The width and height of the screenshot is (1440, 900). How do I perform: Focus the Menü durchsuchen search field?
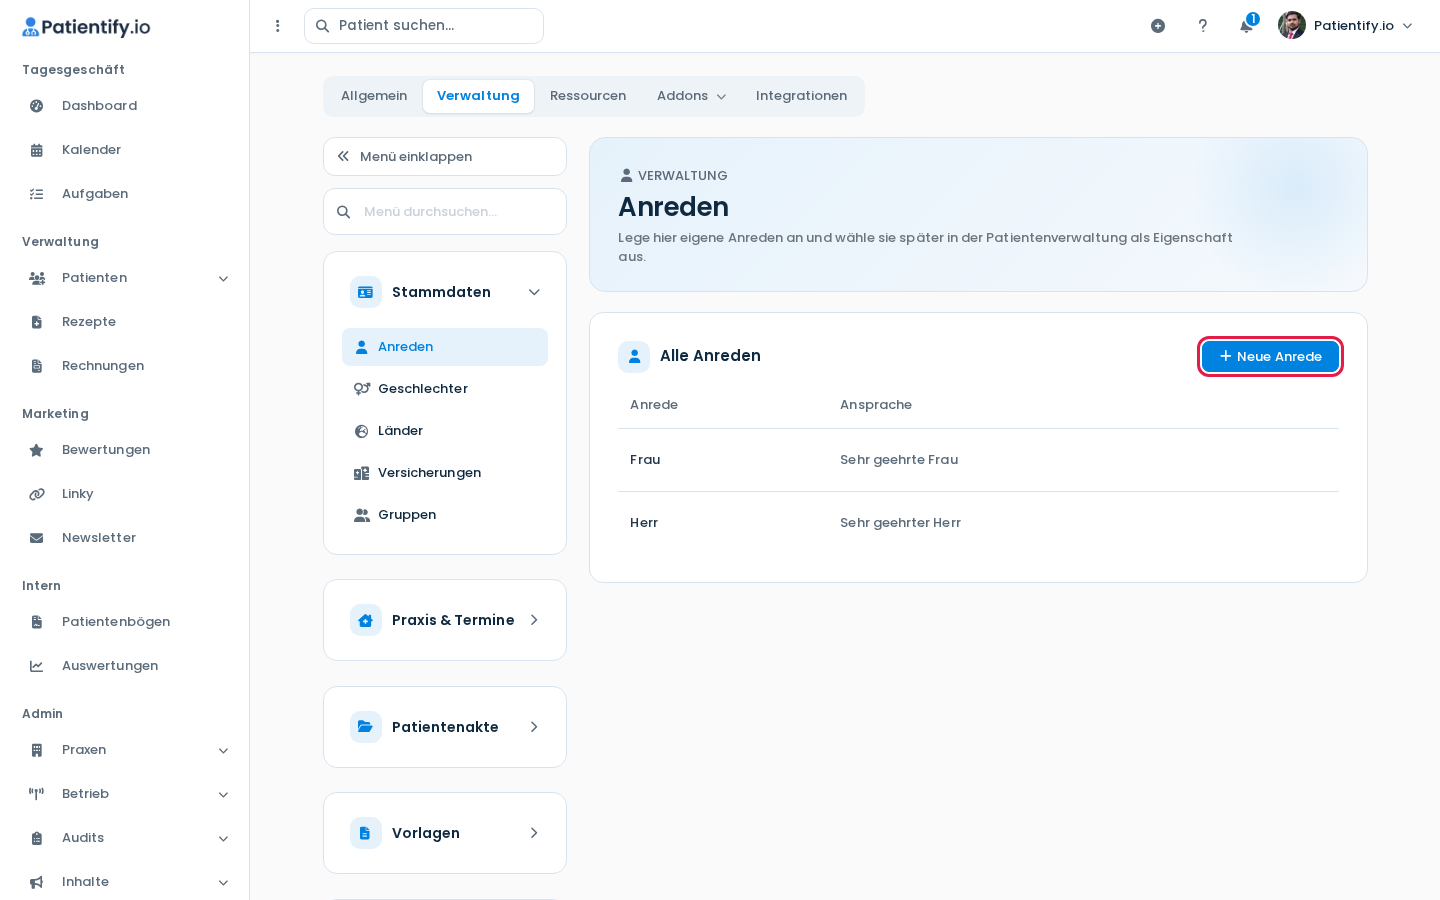(x=445, y=212)
